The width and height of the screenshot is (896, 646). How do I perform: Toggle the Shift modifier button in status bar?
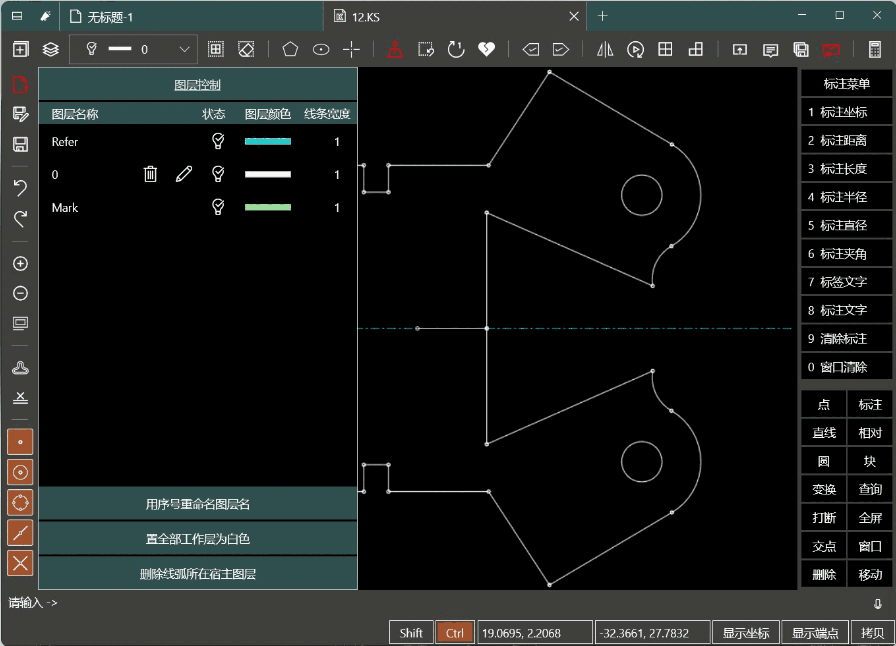click(411, 633)
